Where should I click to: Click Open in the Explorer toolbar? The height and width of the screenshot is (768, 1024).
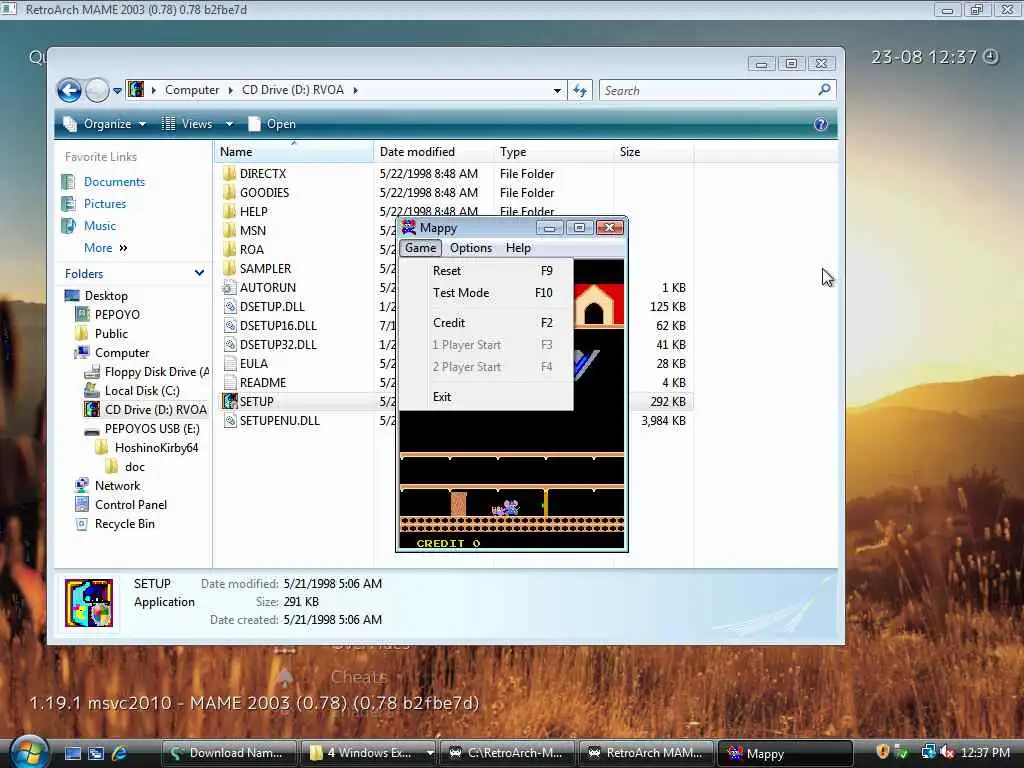[272, 123]
